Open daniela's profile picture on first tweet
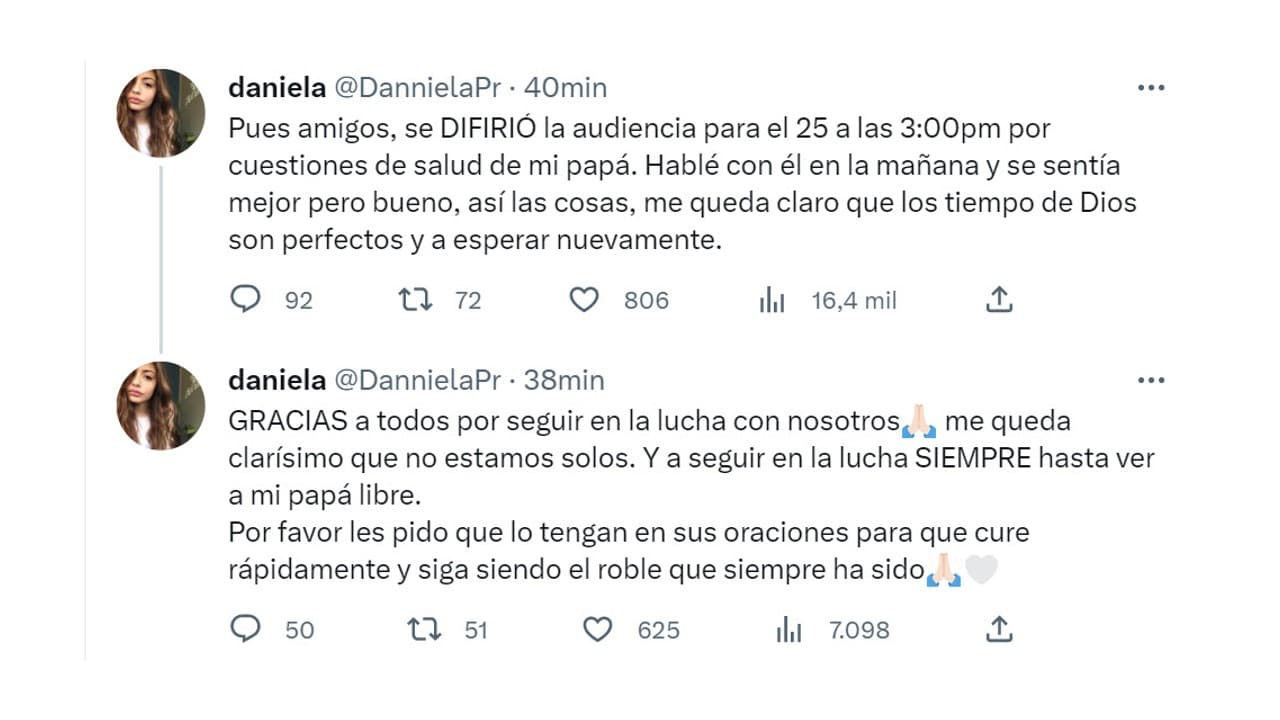This screenshot has width=1280, height=720. (160, 113)
